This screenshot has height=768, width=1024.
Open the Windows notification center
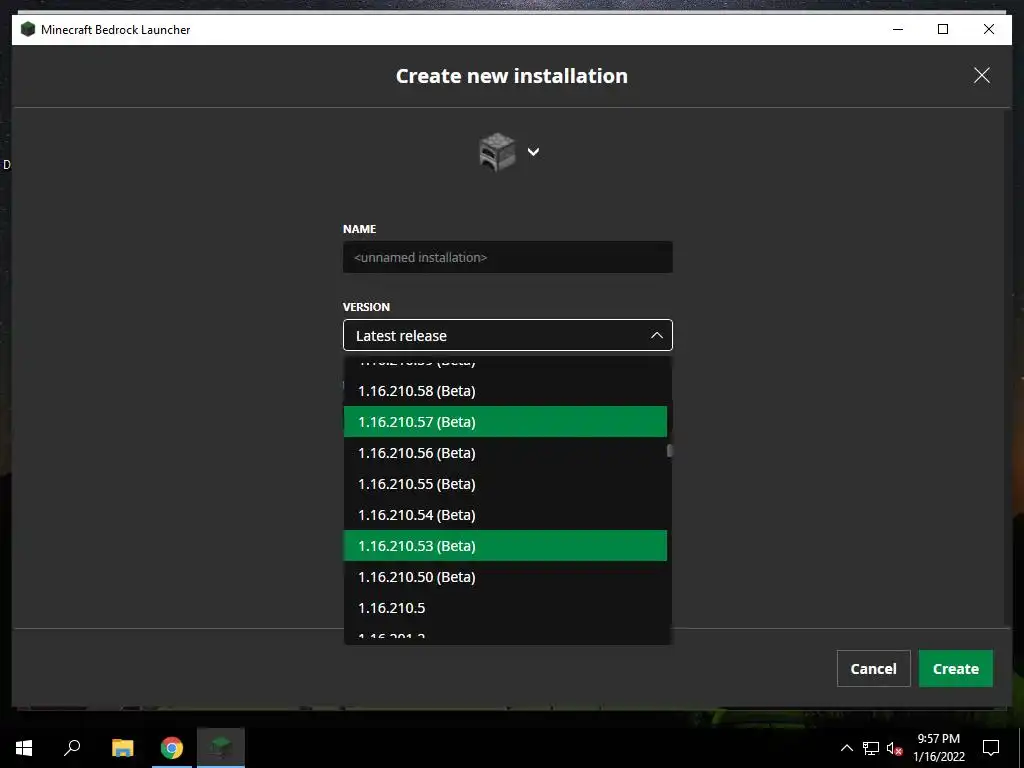[991, 748]
